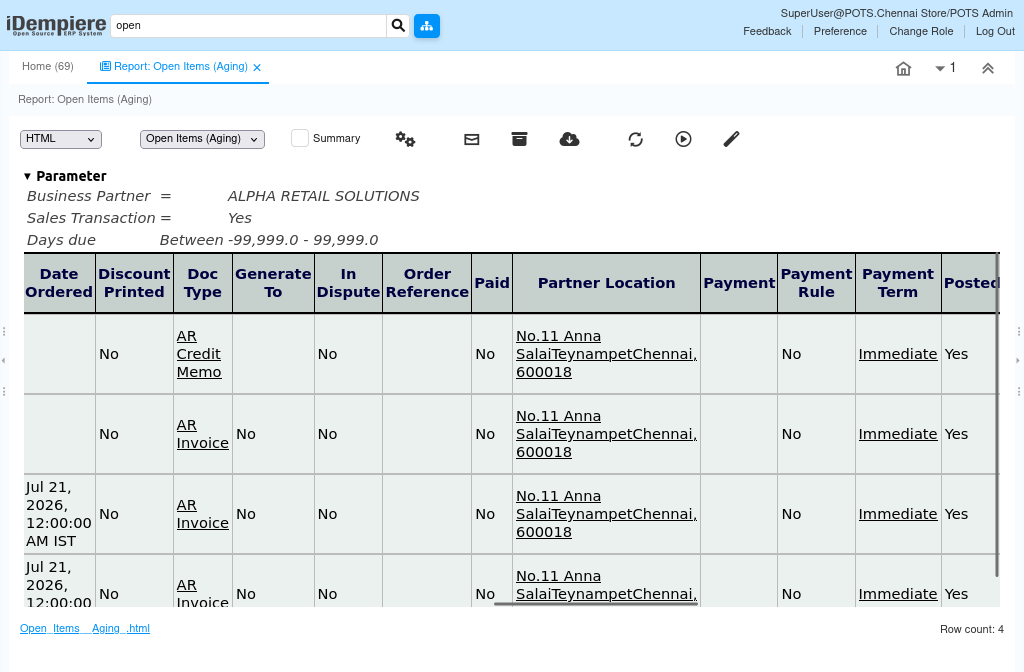Switch to the Home (69) tab
The height and width of the screenshot is (672, 1024).
coord(48,67)
